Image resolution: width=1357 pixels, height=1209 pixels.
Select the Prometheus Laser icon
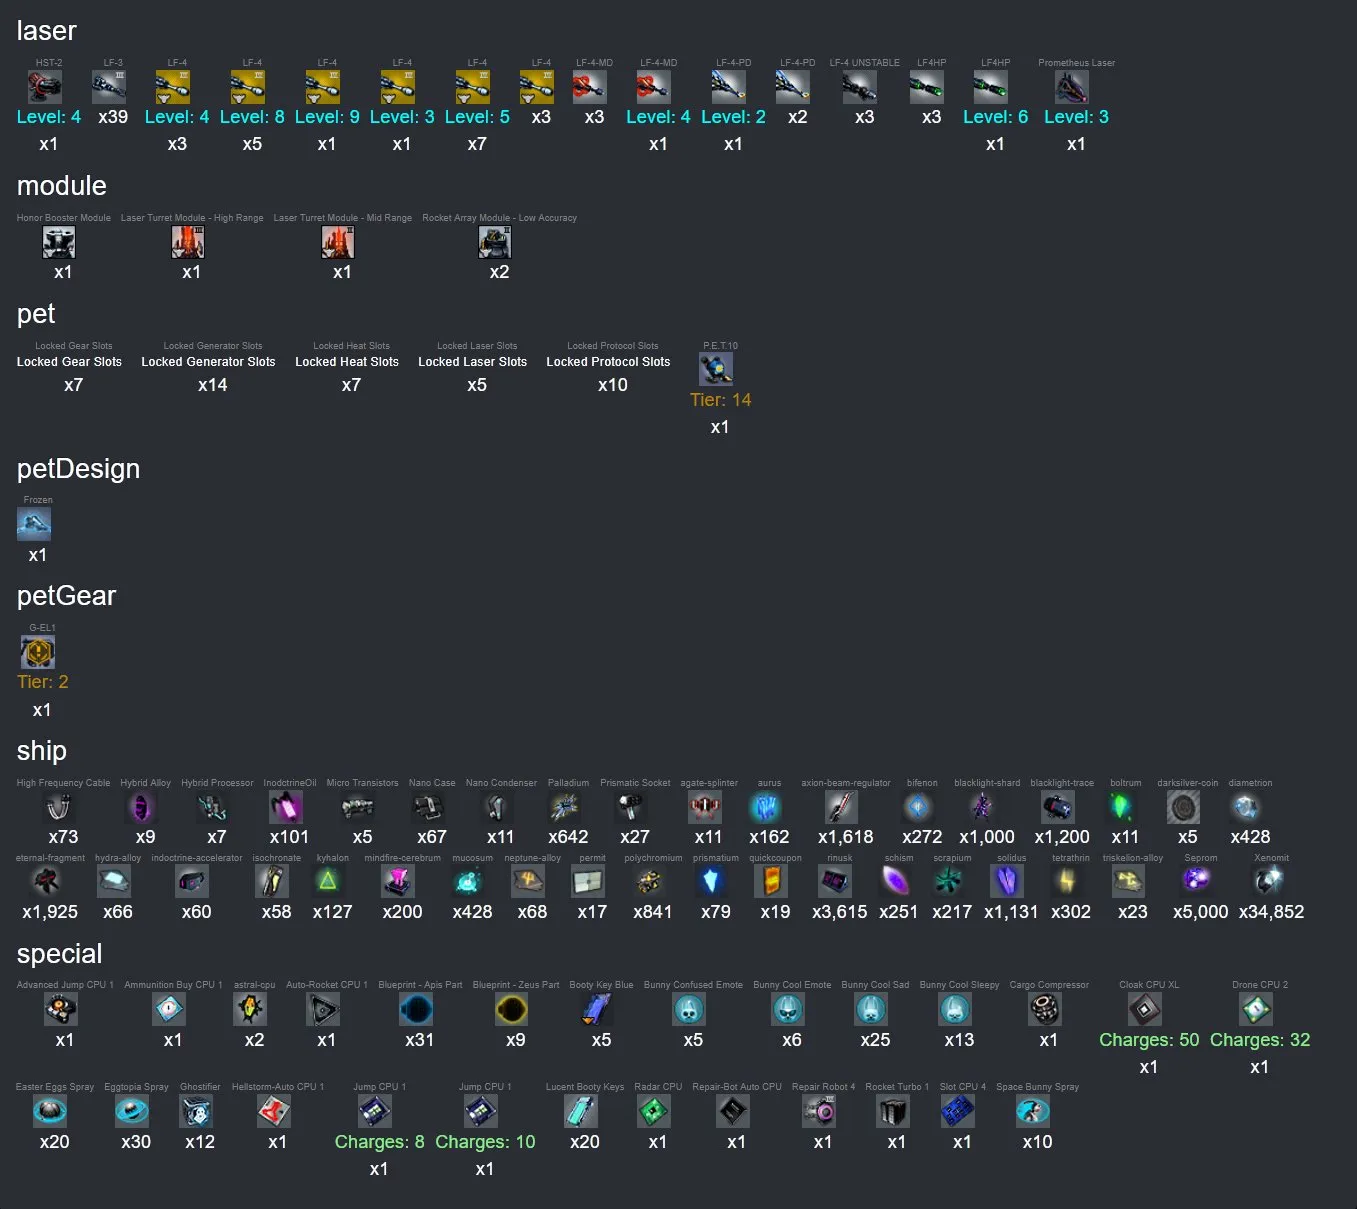1072,87
